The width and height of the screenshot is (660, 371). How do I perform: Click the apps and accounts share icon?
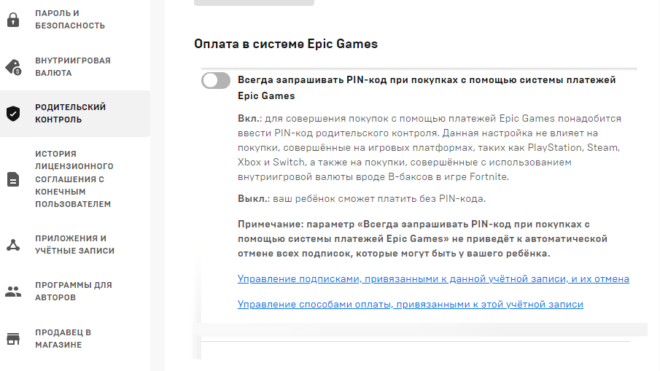13,245
